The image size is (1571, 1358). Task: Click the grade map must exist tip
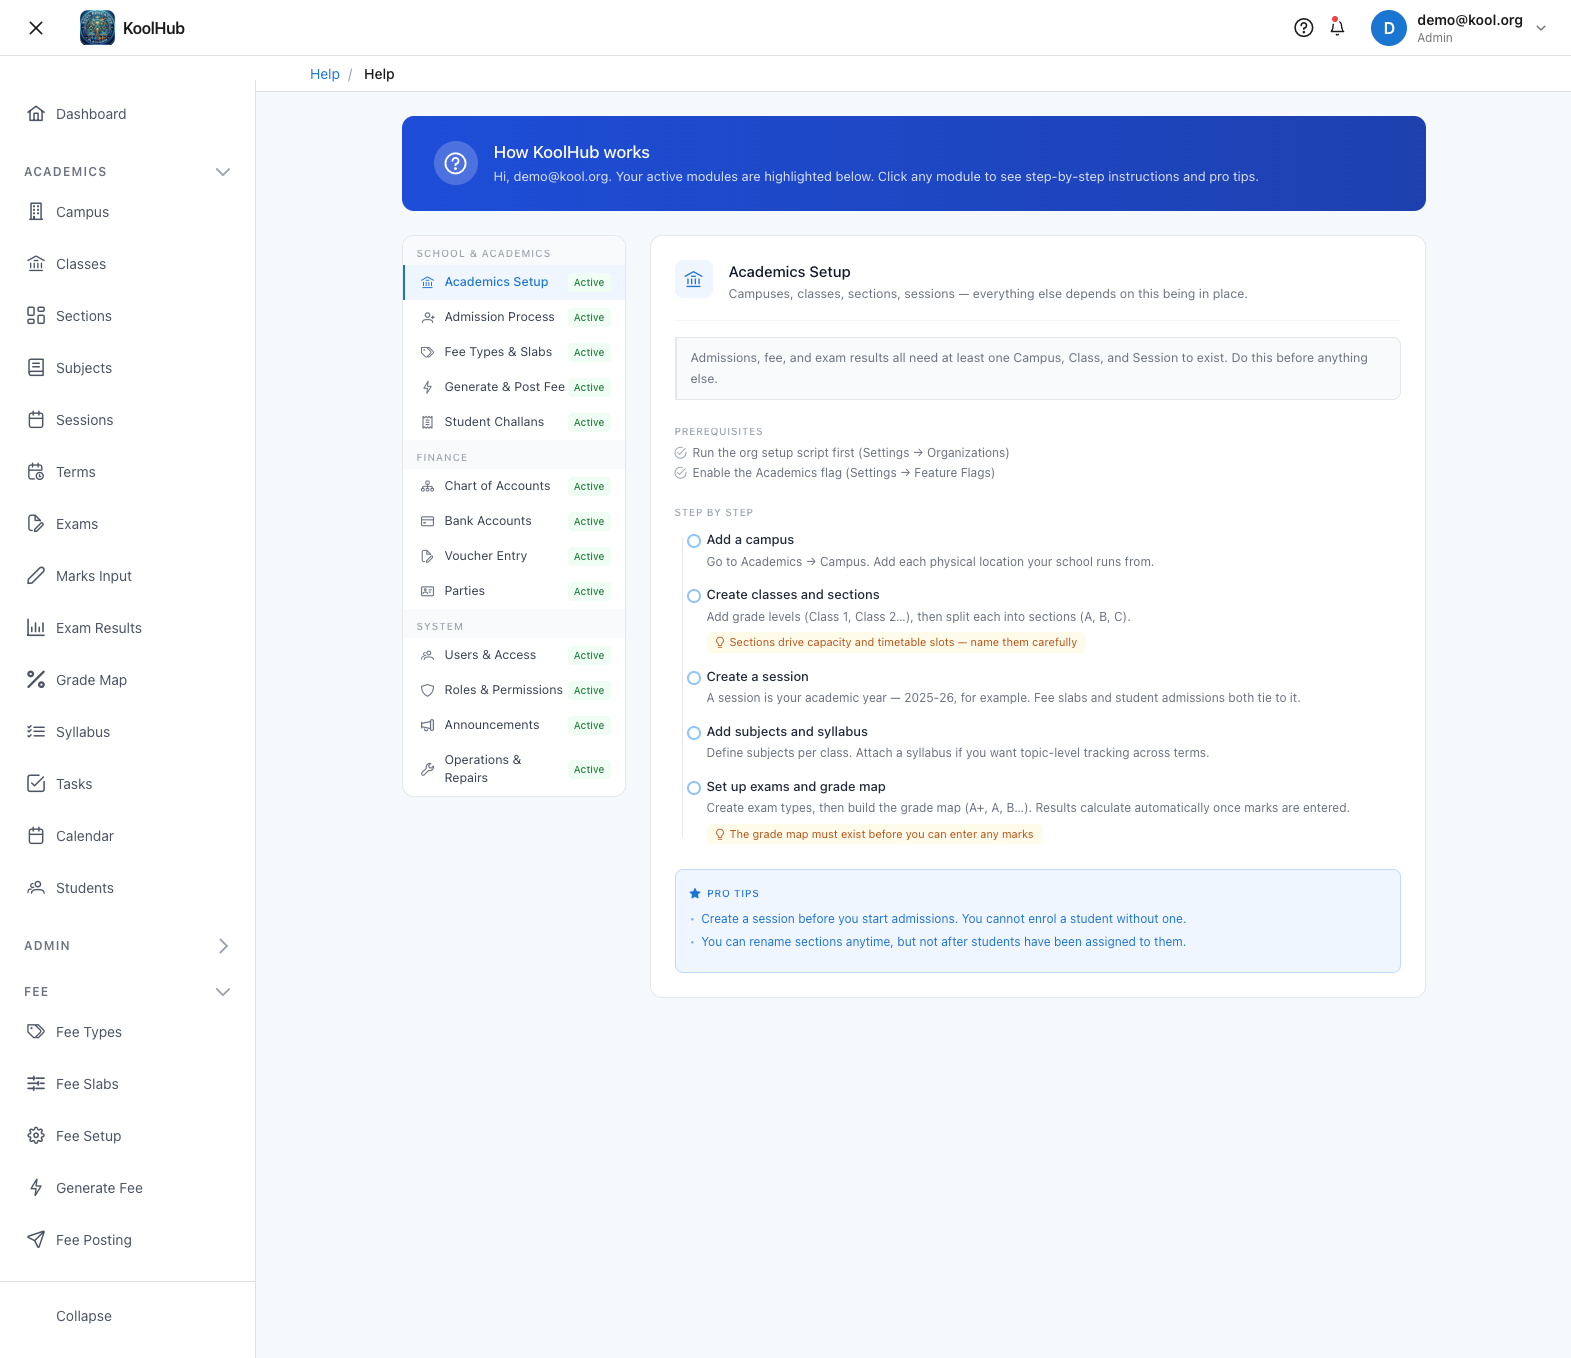click(874, 834)
